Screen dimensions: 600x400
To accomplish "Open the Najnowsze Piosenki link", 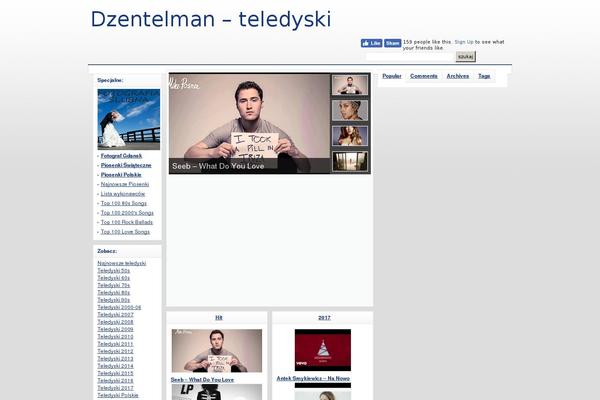I will pyautogui.click(x=125, y=184).
